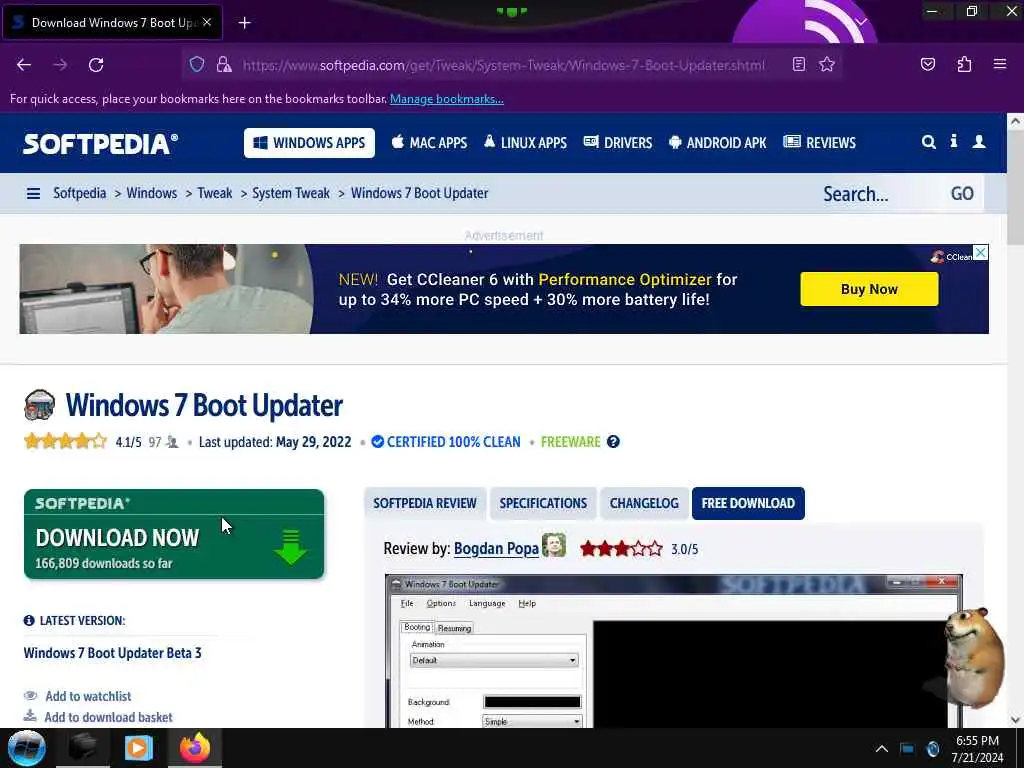Click Add to watchlist

(x=88, y=696)
